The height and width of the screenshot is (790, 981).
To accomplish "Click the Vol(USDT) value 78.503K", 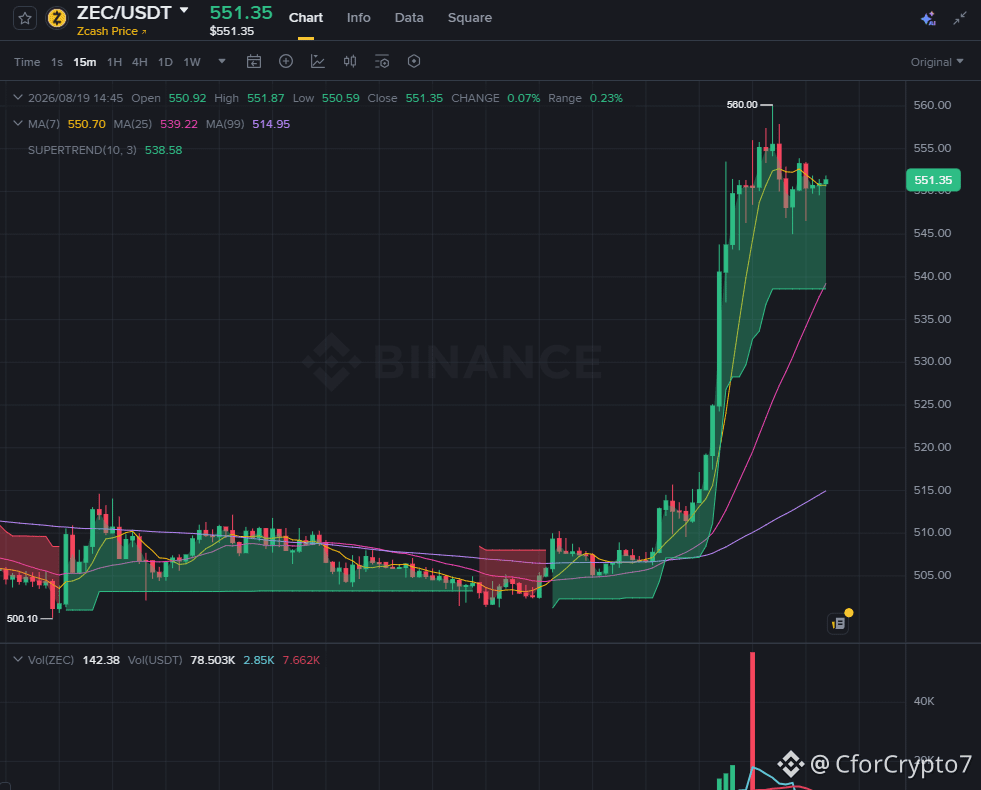I will [213, 660].
